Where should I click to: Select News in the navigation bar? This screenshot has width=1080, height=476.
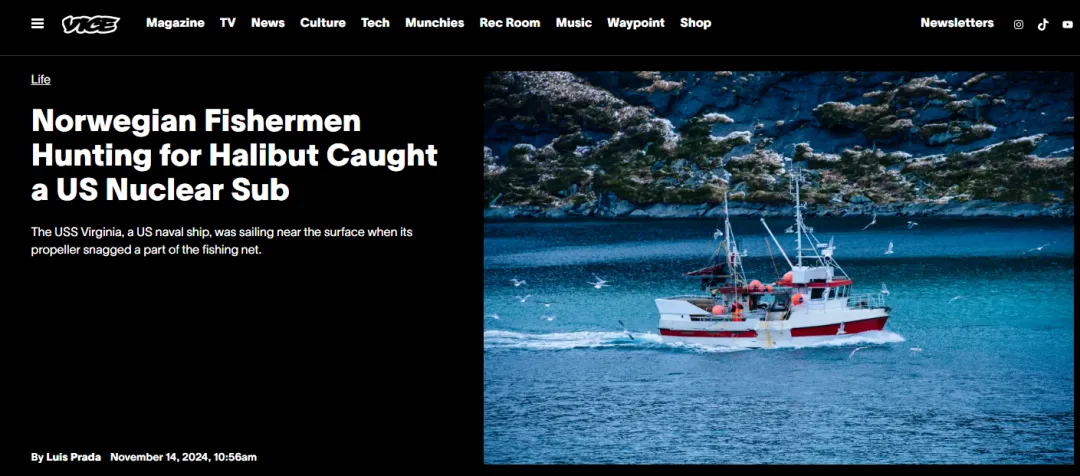tap(268, 23)
